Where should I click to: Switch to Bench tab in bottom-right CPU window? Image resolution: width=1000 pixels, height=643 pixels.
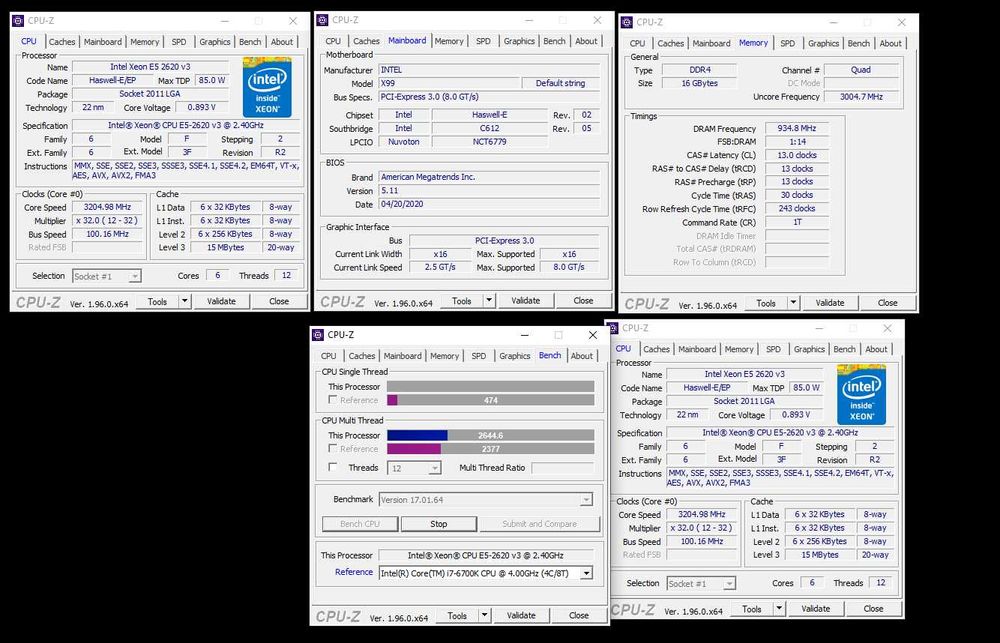pos(844,349)
